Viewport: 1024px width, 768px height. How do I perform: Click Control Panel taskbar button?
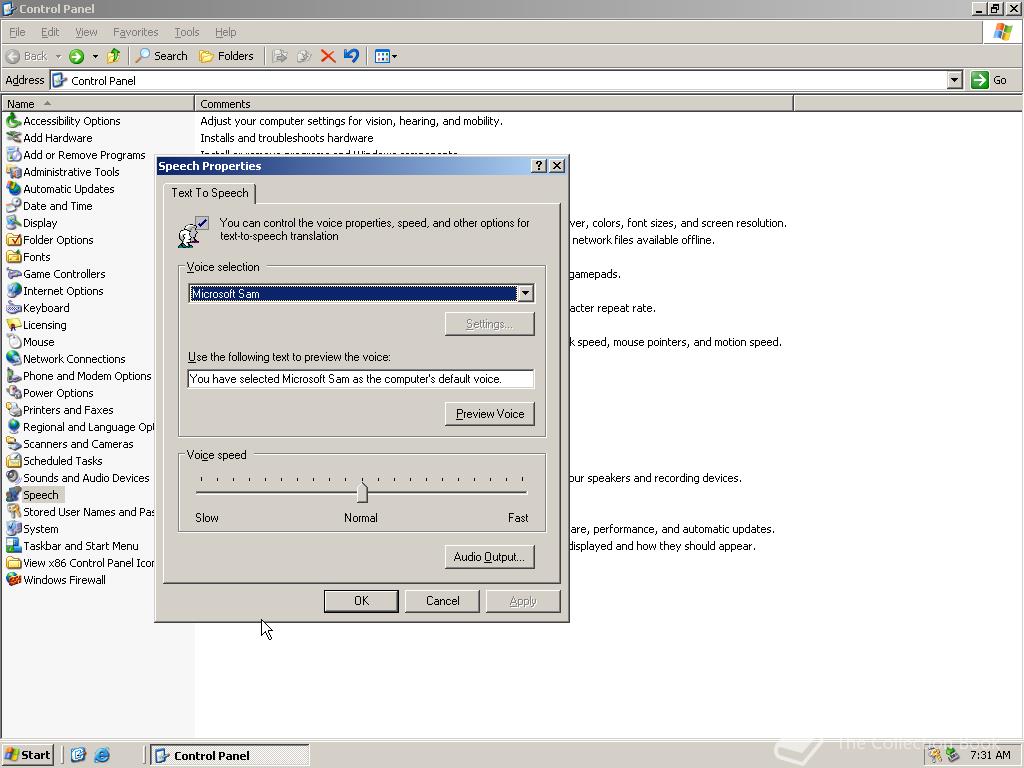tap(230, 755)
